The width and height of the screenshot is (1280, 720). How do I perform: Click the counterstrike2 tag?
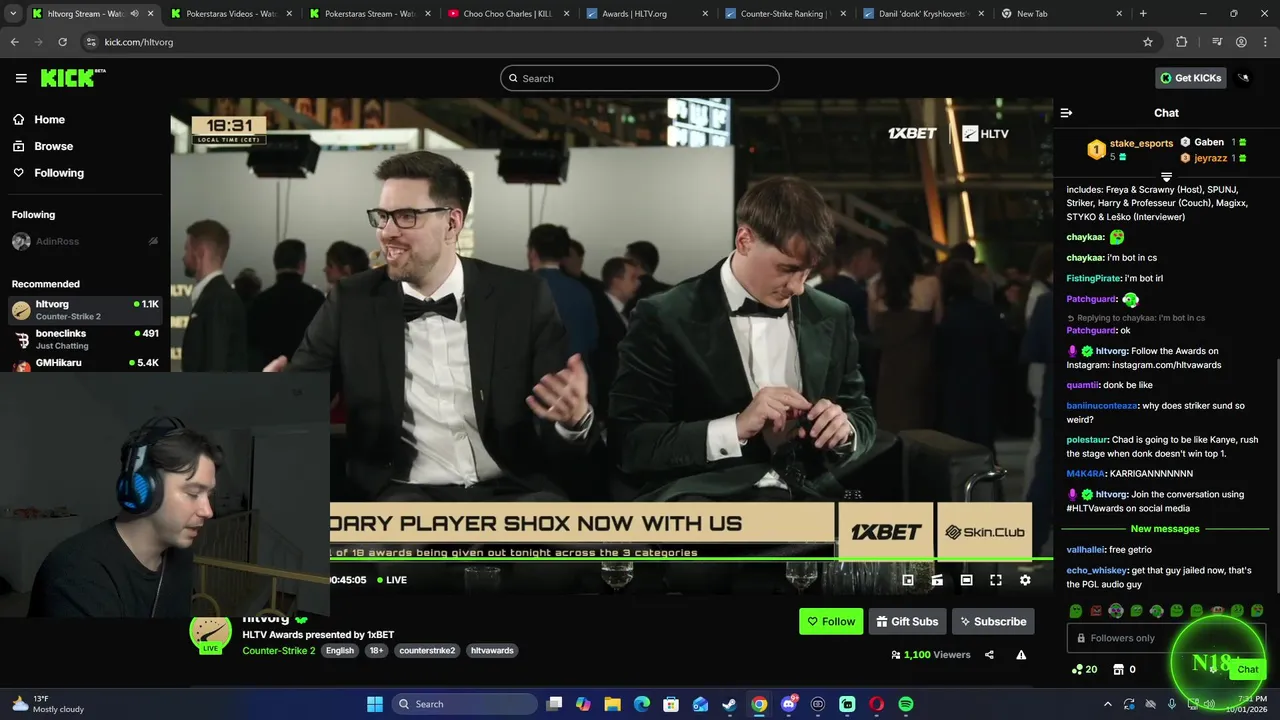coord(427,651)
